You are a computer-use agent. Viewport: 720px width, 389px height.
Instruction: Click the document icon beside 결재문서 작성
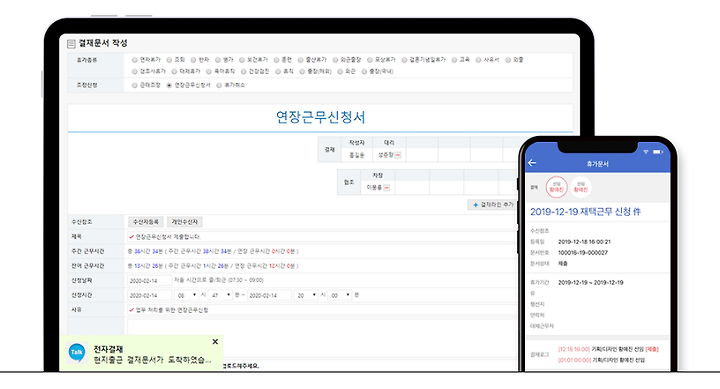pos(71,44)
